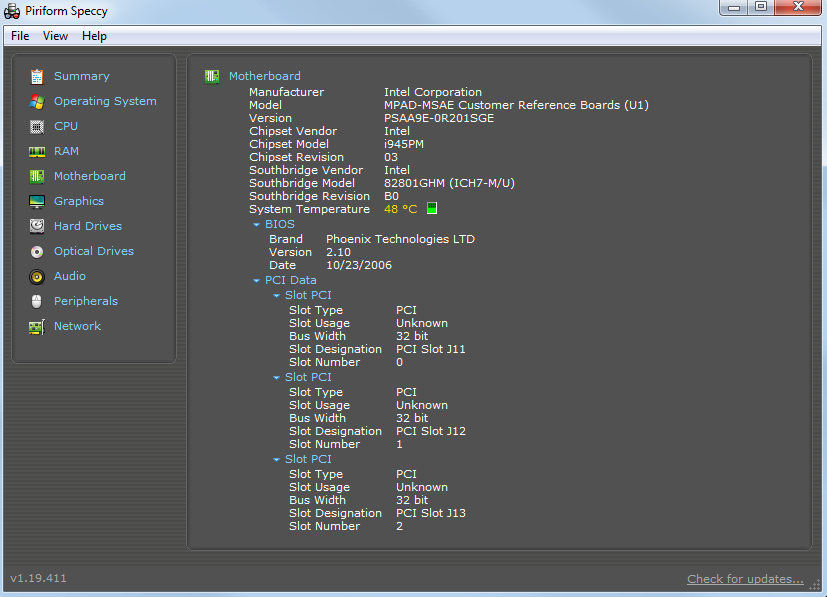Close the Speccy window
This screenshot has height=597, width=827.
(x=798, y=7)
